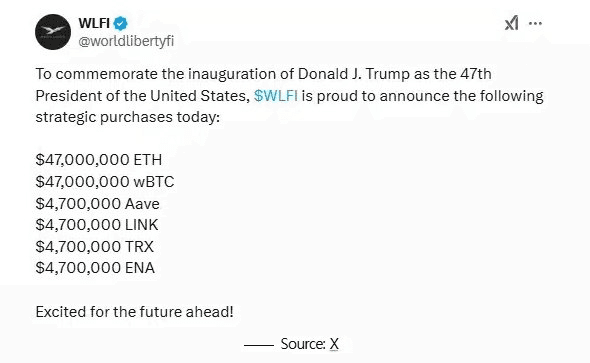Image resolution: width=590 pixels, height=363 pixels.
Task: Click the 'Source:' caption label
Action: click(303, 344)
